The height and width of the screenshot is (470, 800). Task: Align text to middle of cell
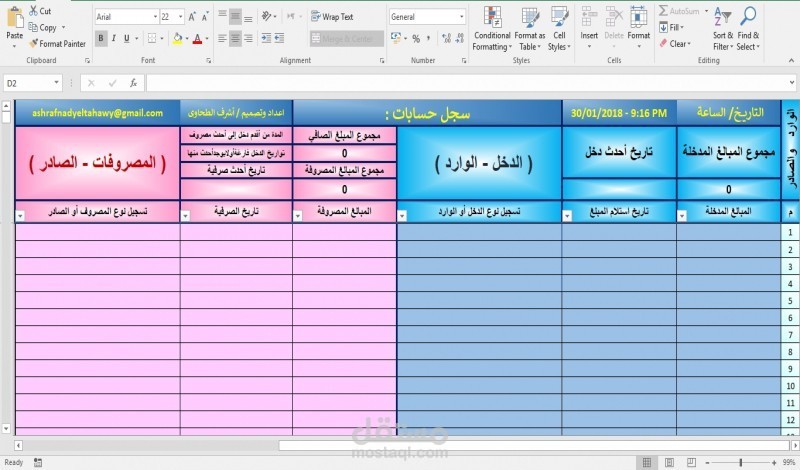(235, 17)
